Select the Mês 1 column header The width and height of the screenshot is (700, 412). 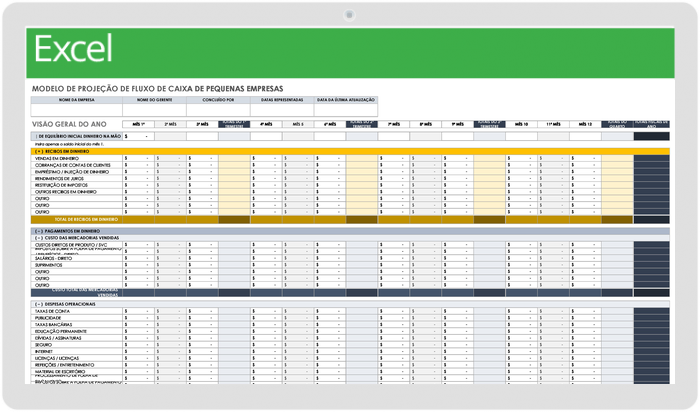pyautogui.click(x=140, y=124)
